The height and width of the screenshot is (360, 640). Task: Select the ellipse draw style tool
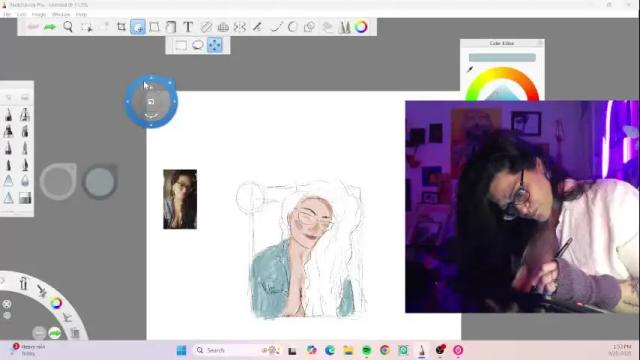tap(293, 27)
